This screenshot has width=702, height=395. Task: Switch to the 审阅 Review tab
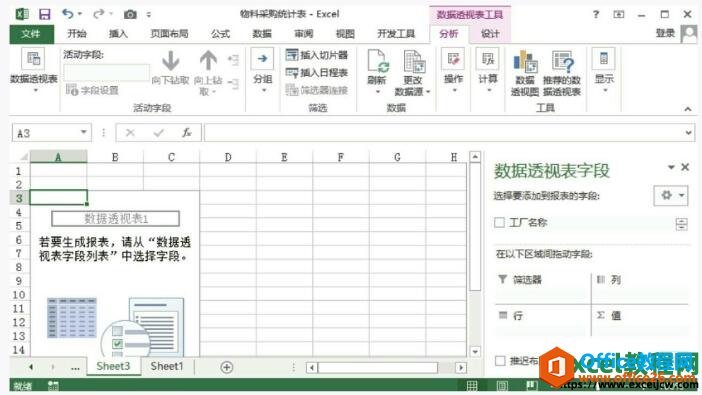[x=304, y=34]
